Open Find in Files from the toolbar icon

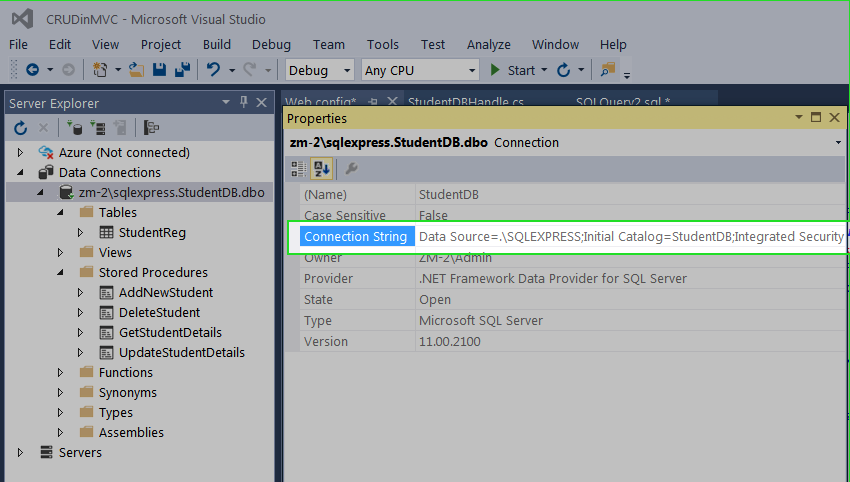pyautogui.click(x=608, y=70)
